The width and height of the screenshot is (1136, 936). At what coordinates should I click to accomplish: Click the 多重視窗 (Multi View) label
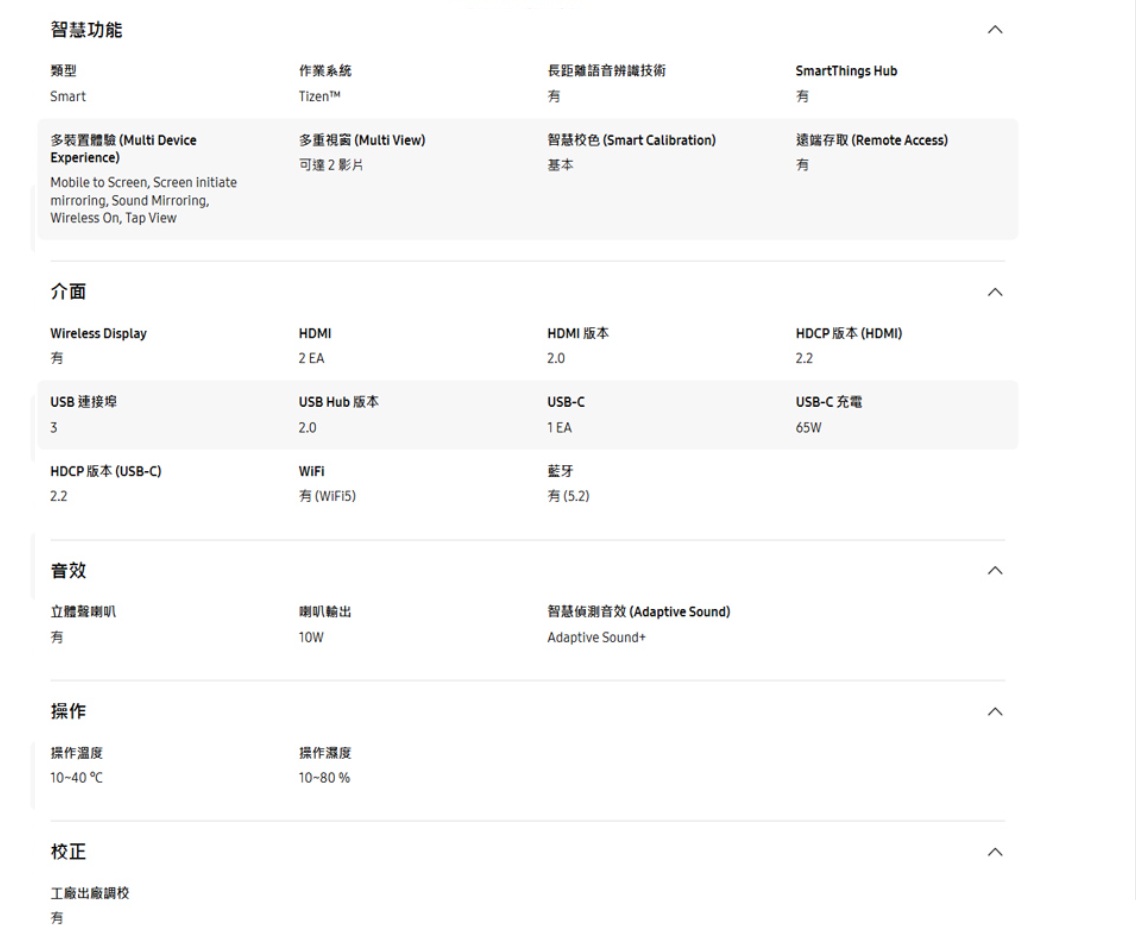click(x=355, y=141)
